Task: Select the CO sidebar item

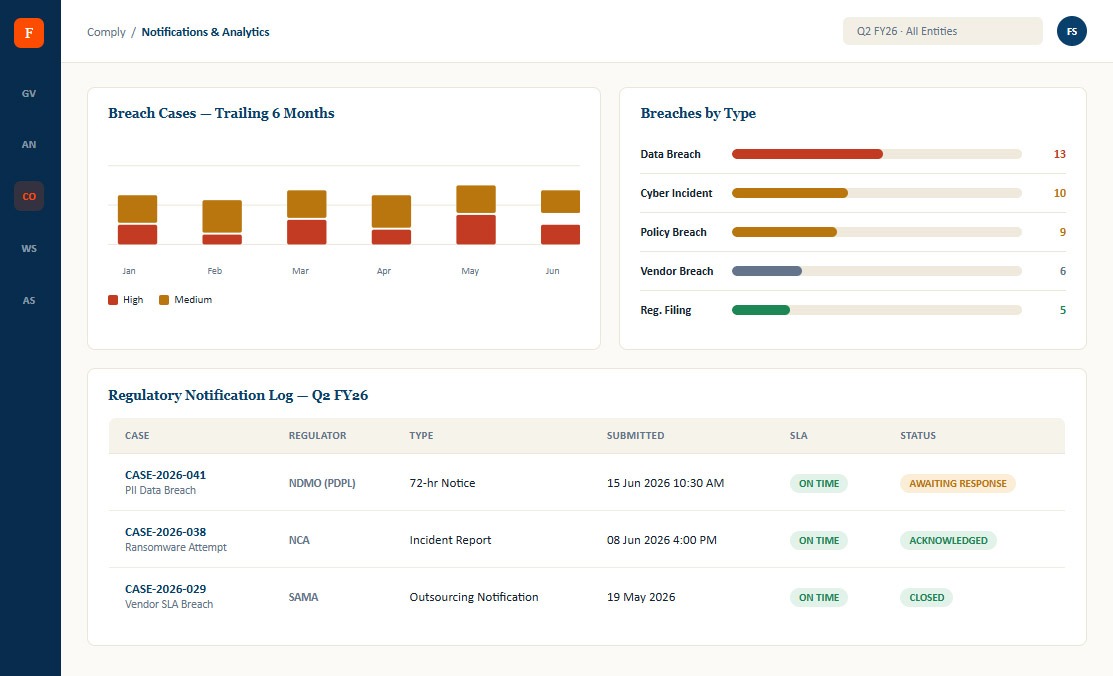Action: pos(29,196)
